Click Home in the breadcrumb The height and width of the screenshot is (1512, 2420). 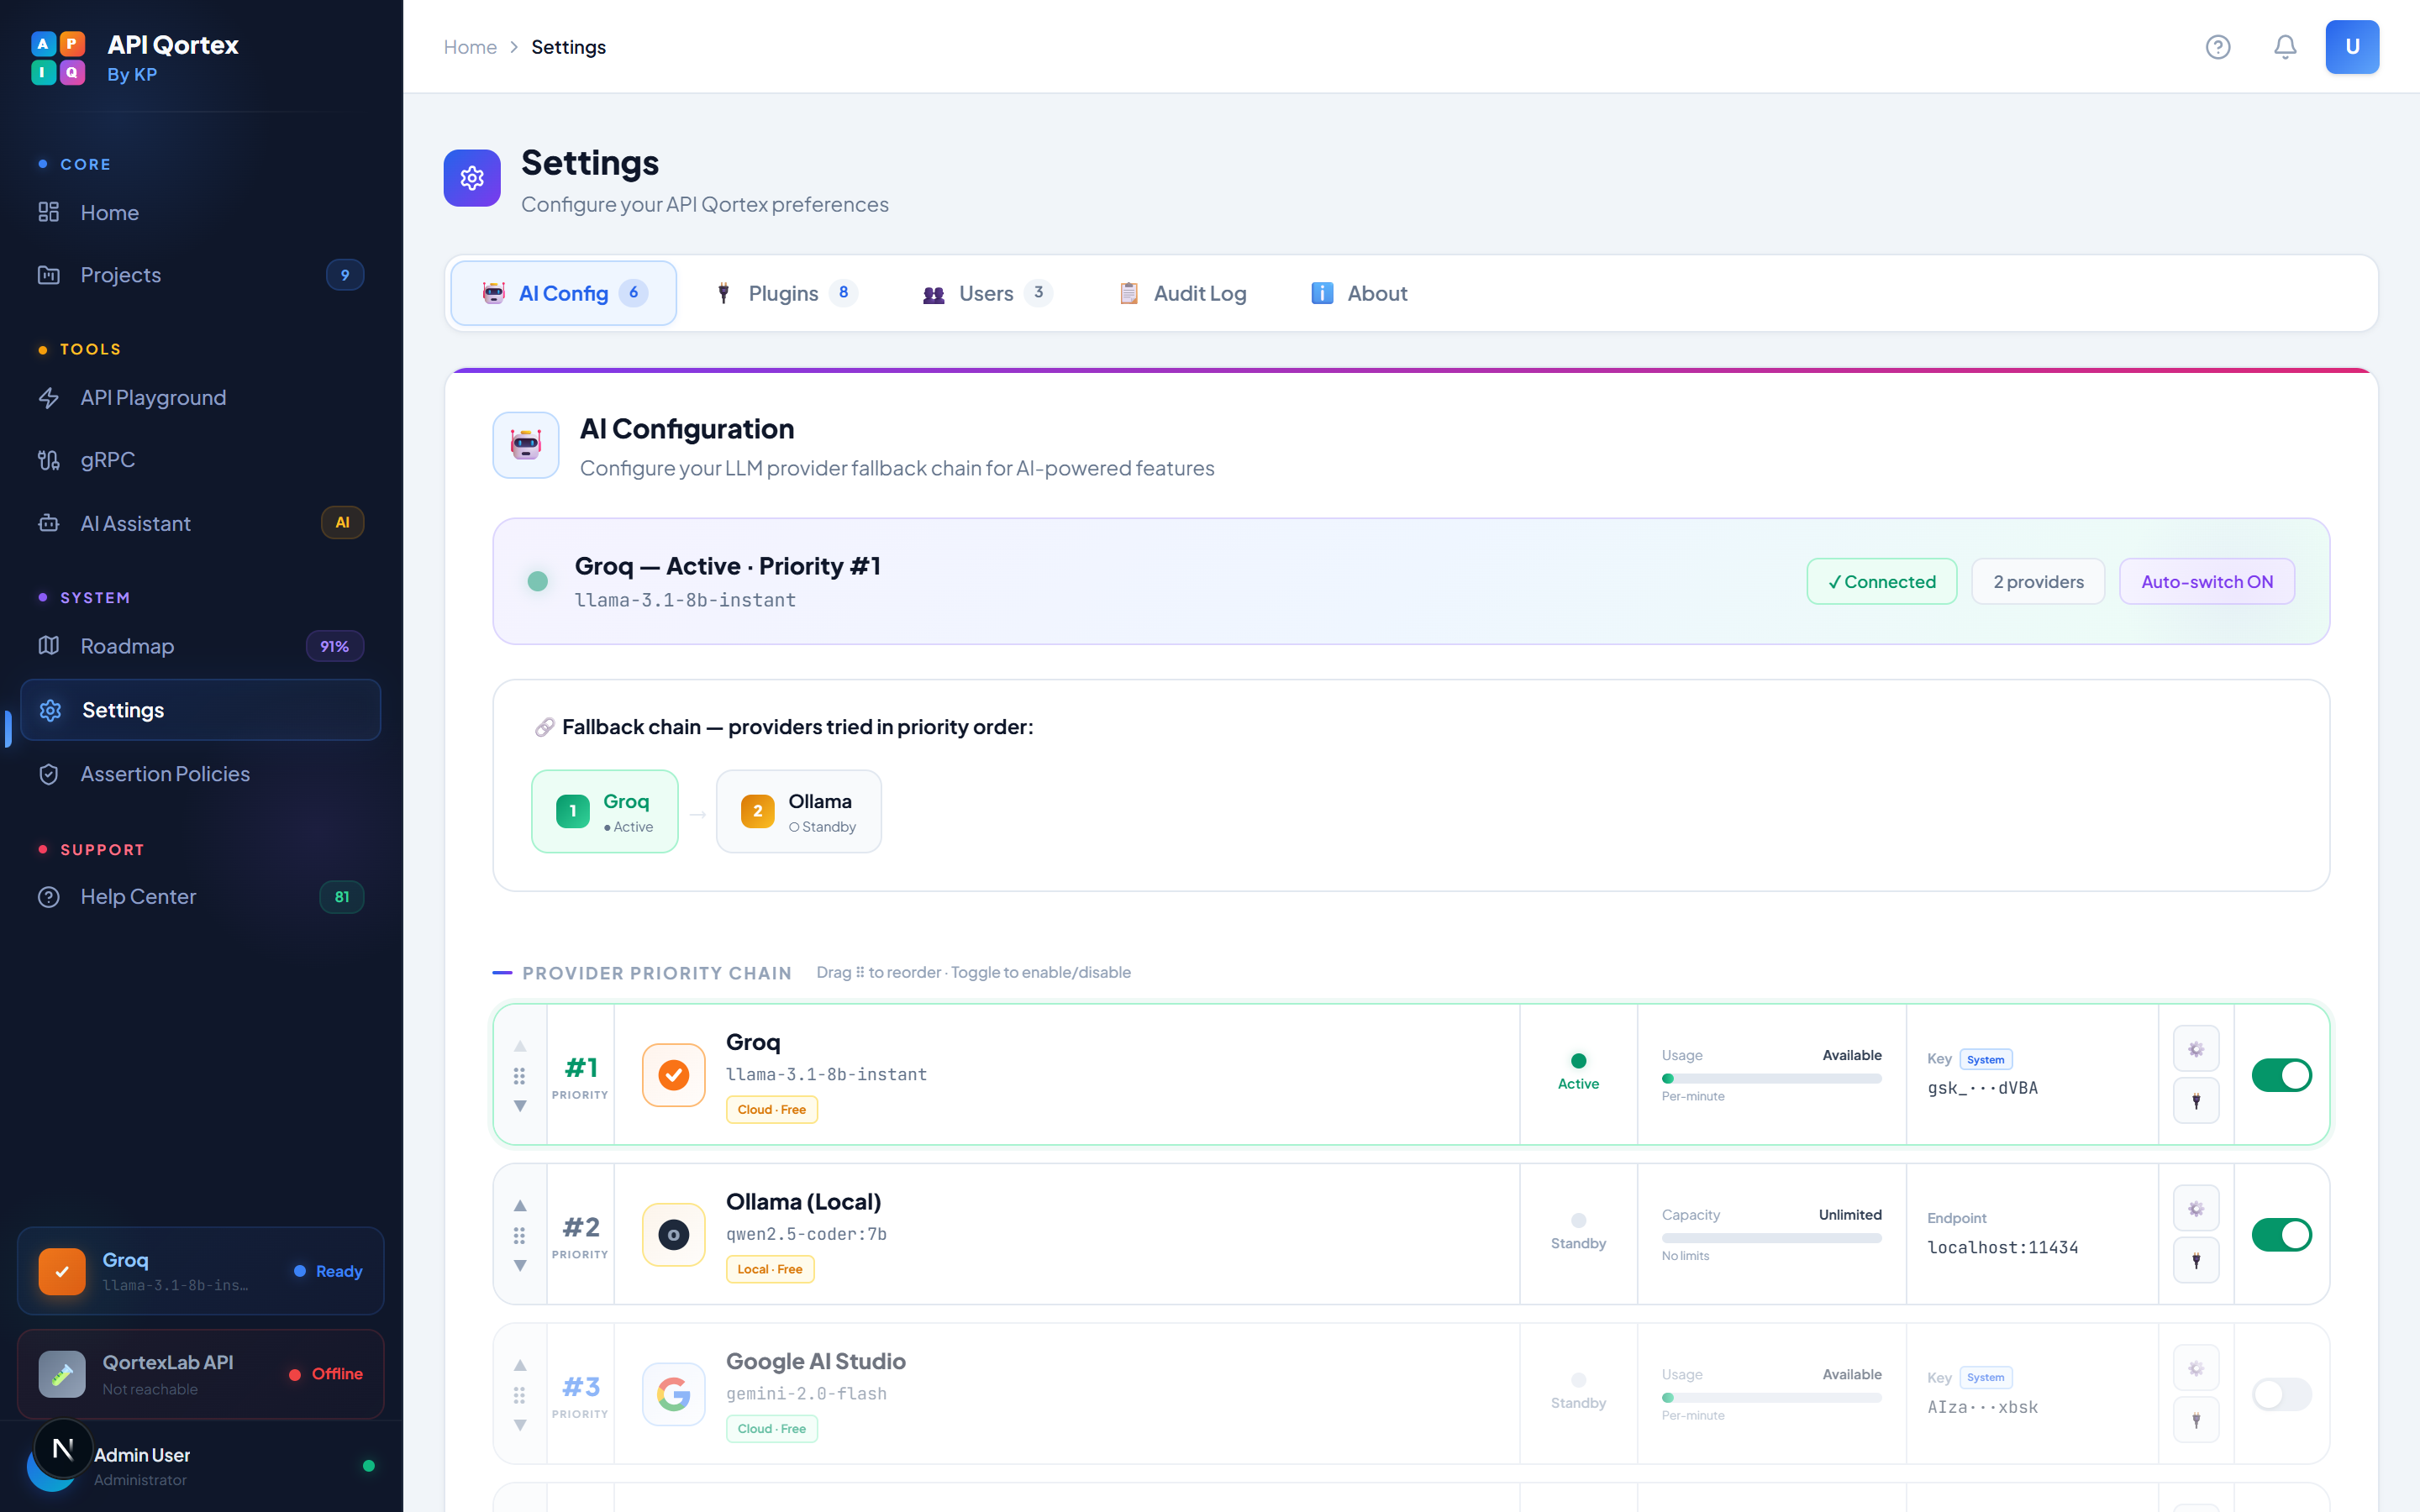coord(470,47)
